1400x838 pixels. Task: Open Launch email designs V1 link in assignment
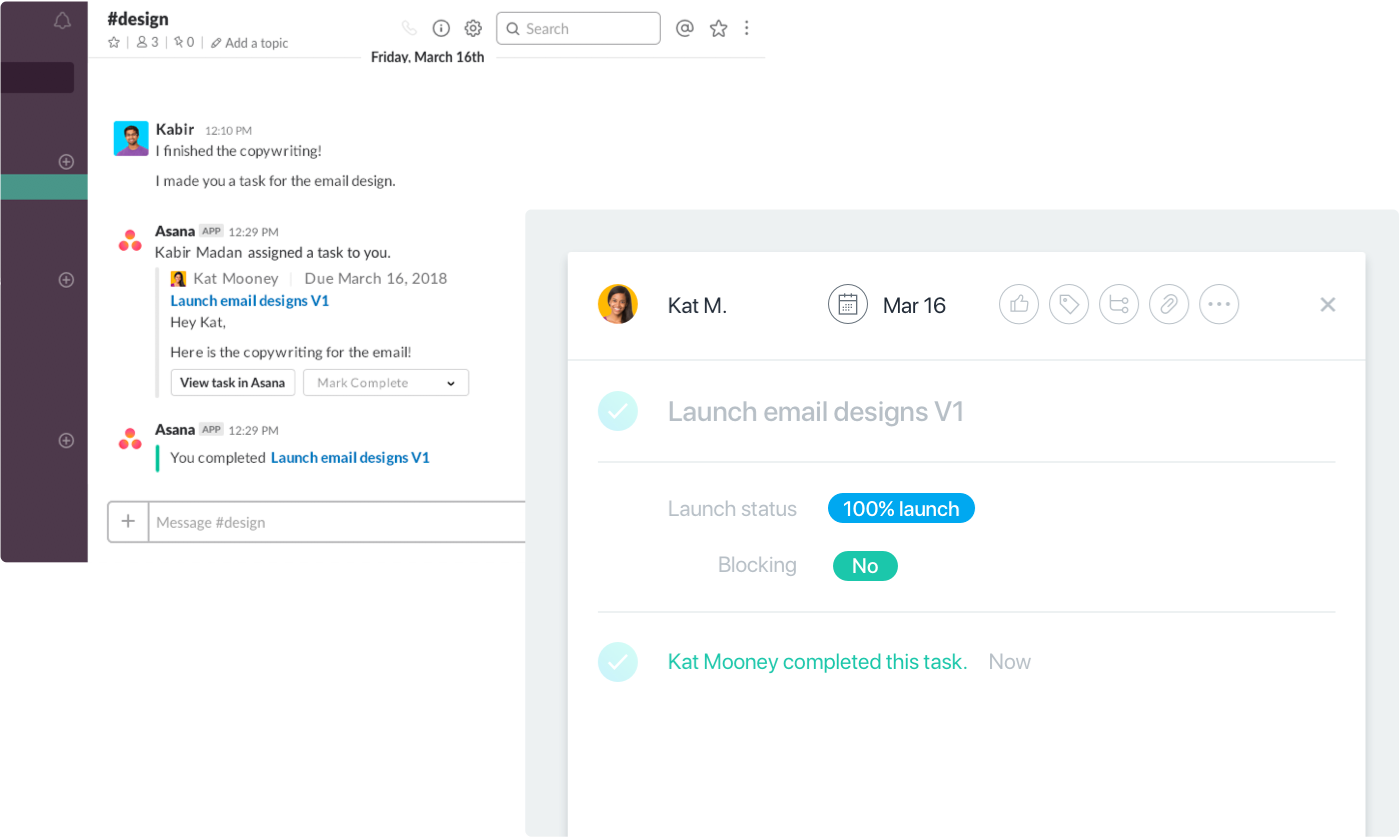(x=249, y=300)
